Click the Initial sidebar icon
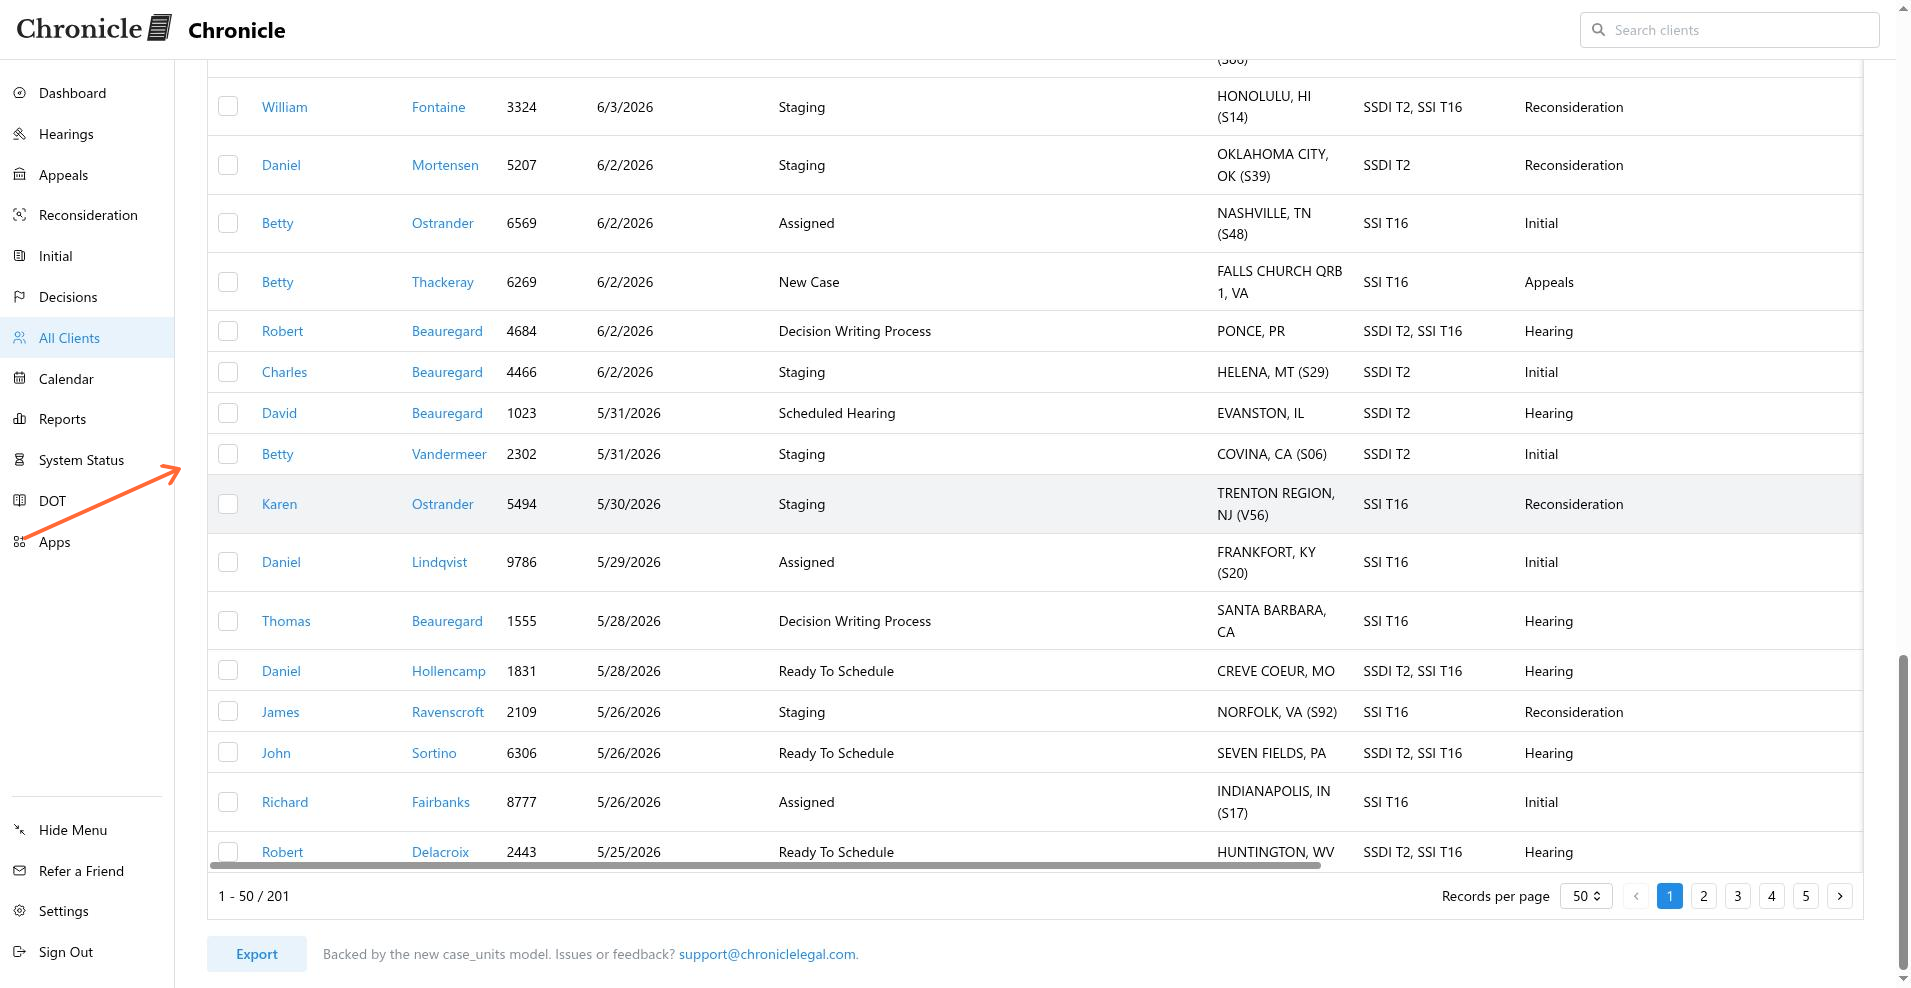 click(19, 256)
